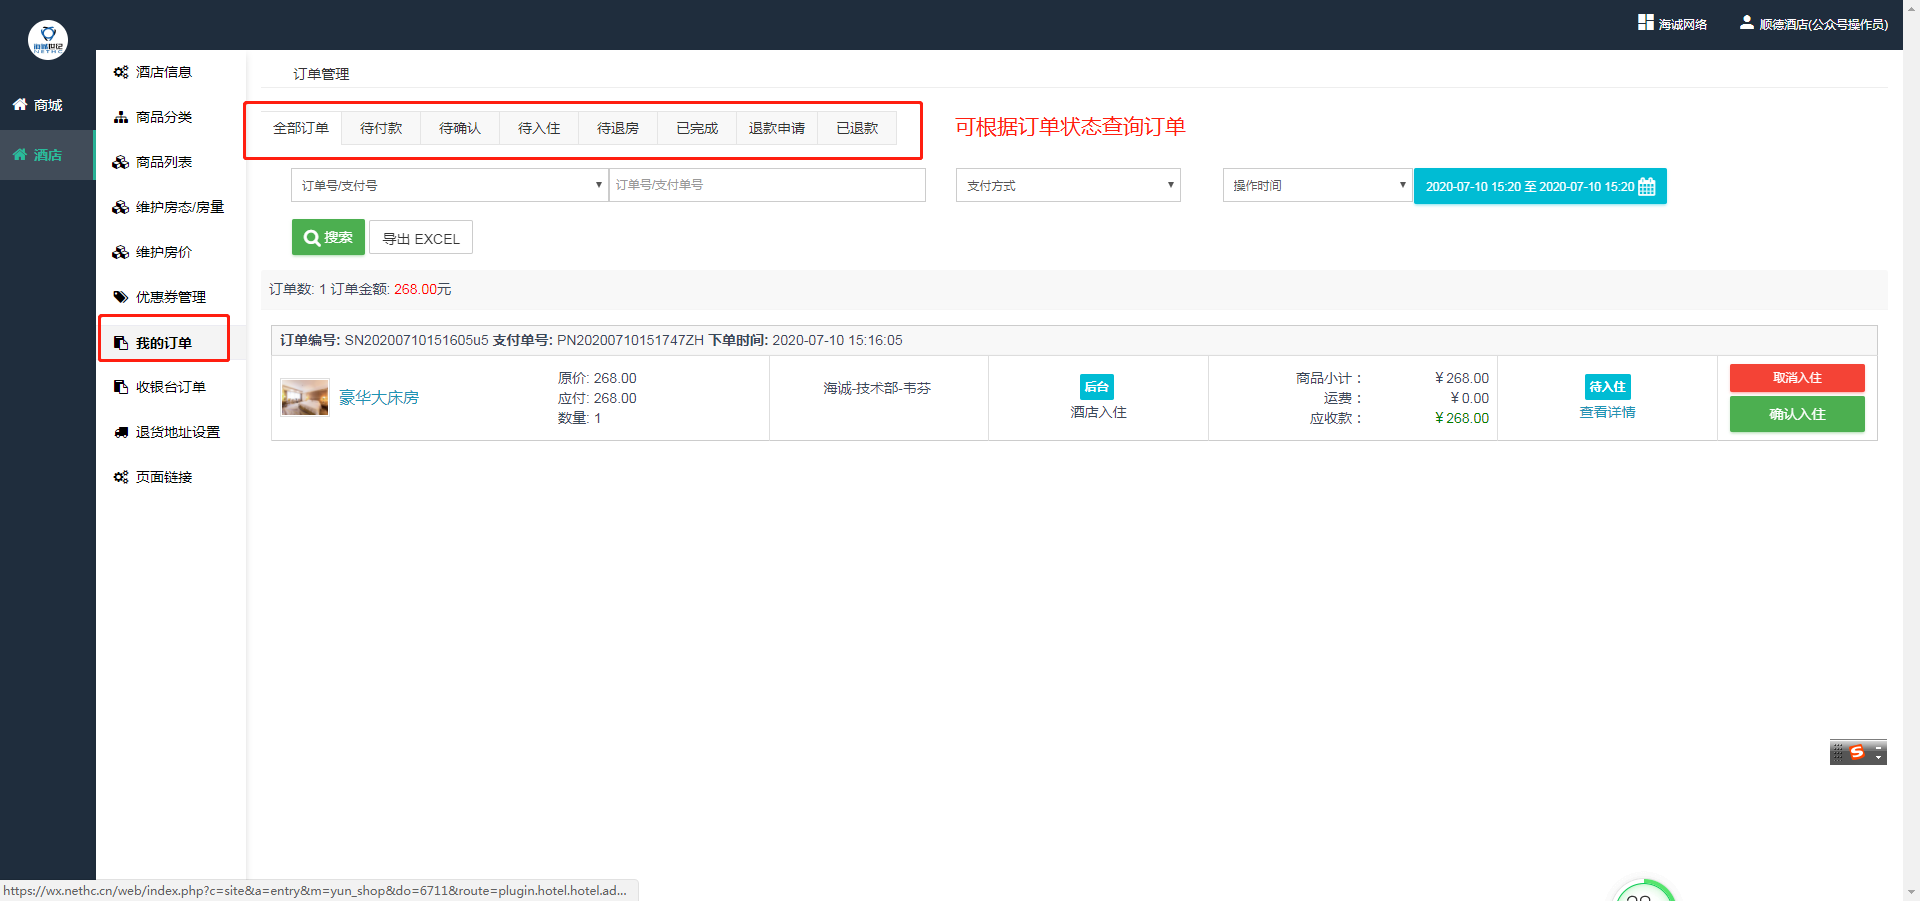
Task: Click the 待入住 status badge in the order row
Action: 1608,387
